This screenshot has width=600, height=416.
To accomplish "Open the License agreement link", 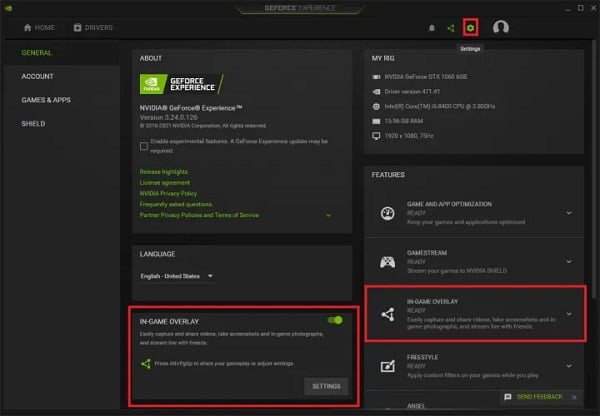I will 165,183.
